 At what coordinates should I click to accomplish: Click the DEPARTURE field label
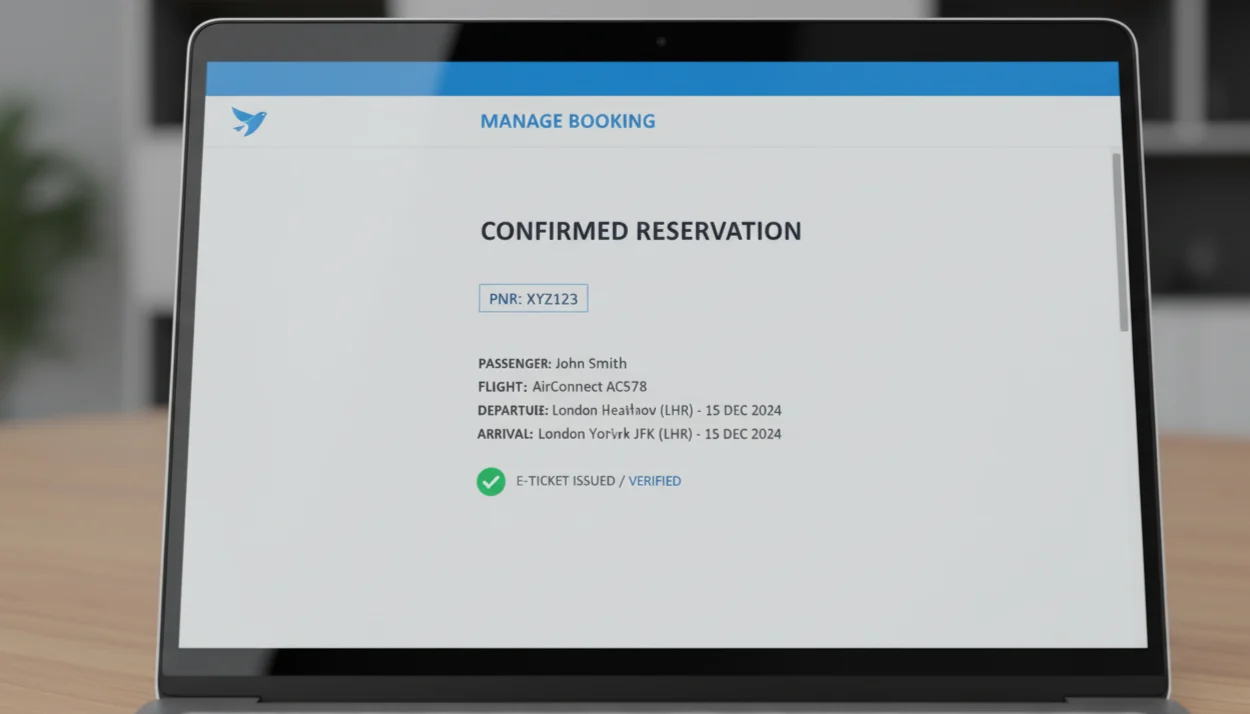click(513, 410)
